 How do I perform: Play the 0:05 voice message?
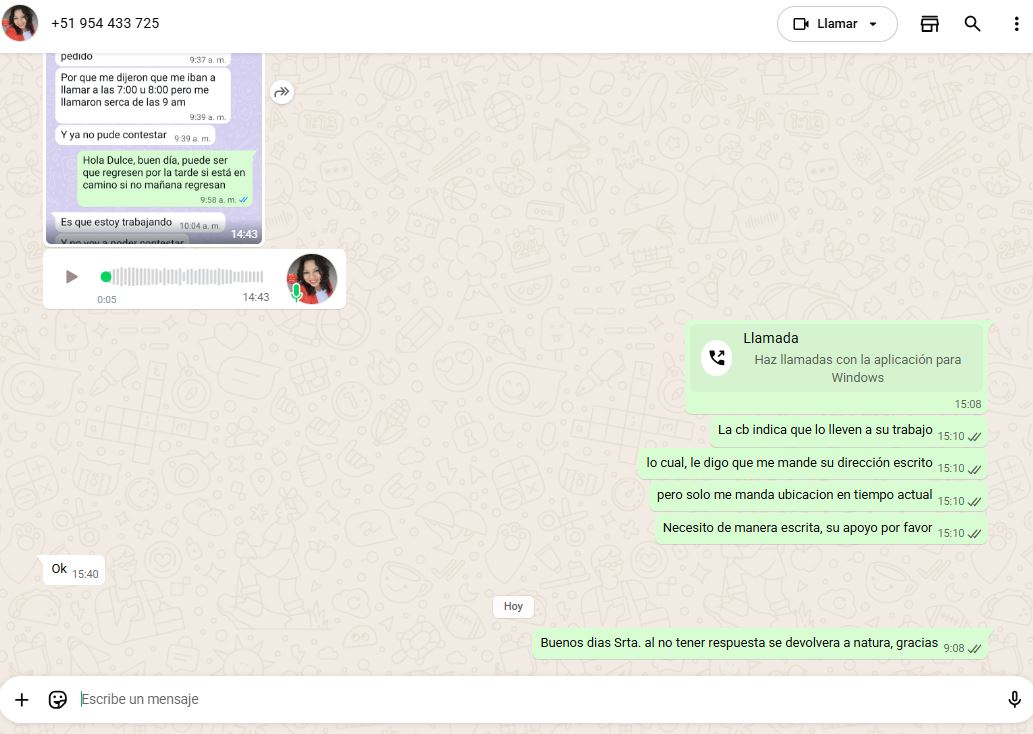71,277
